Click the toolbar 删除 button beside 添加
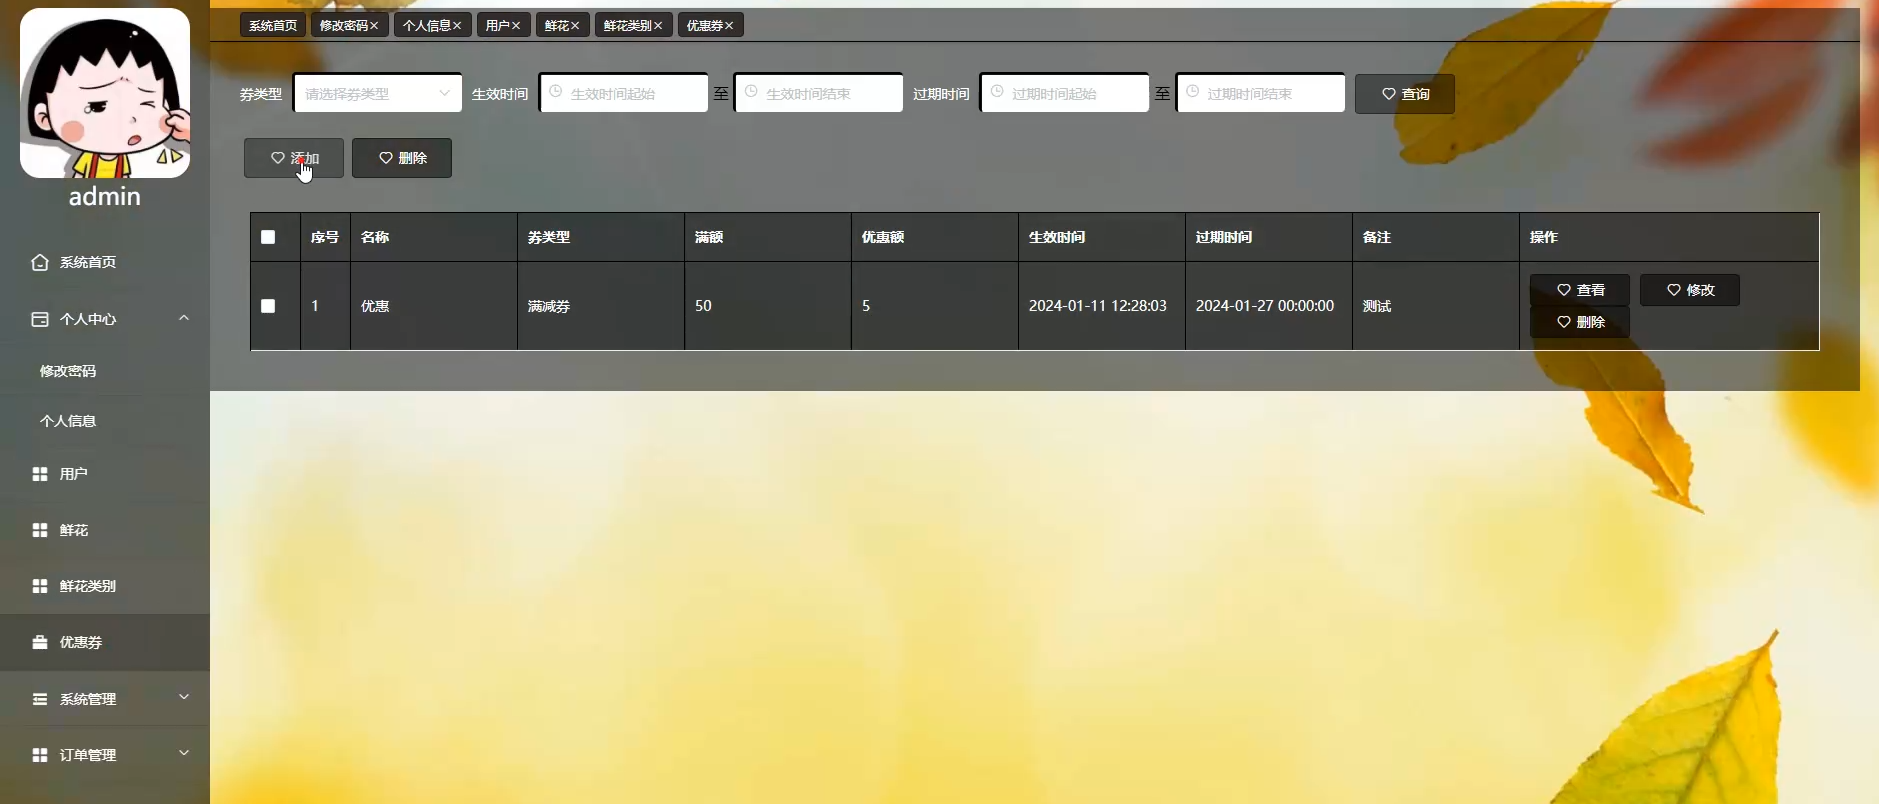The image size is (1879, 804). (402, 158)
